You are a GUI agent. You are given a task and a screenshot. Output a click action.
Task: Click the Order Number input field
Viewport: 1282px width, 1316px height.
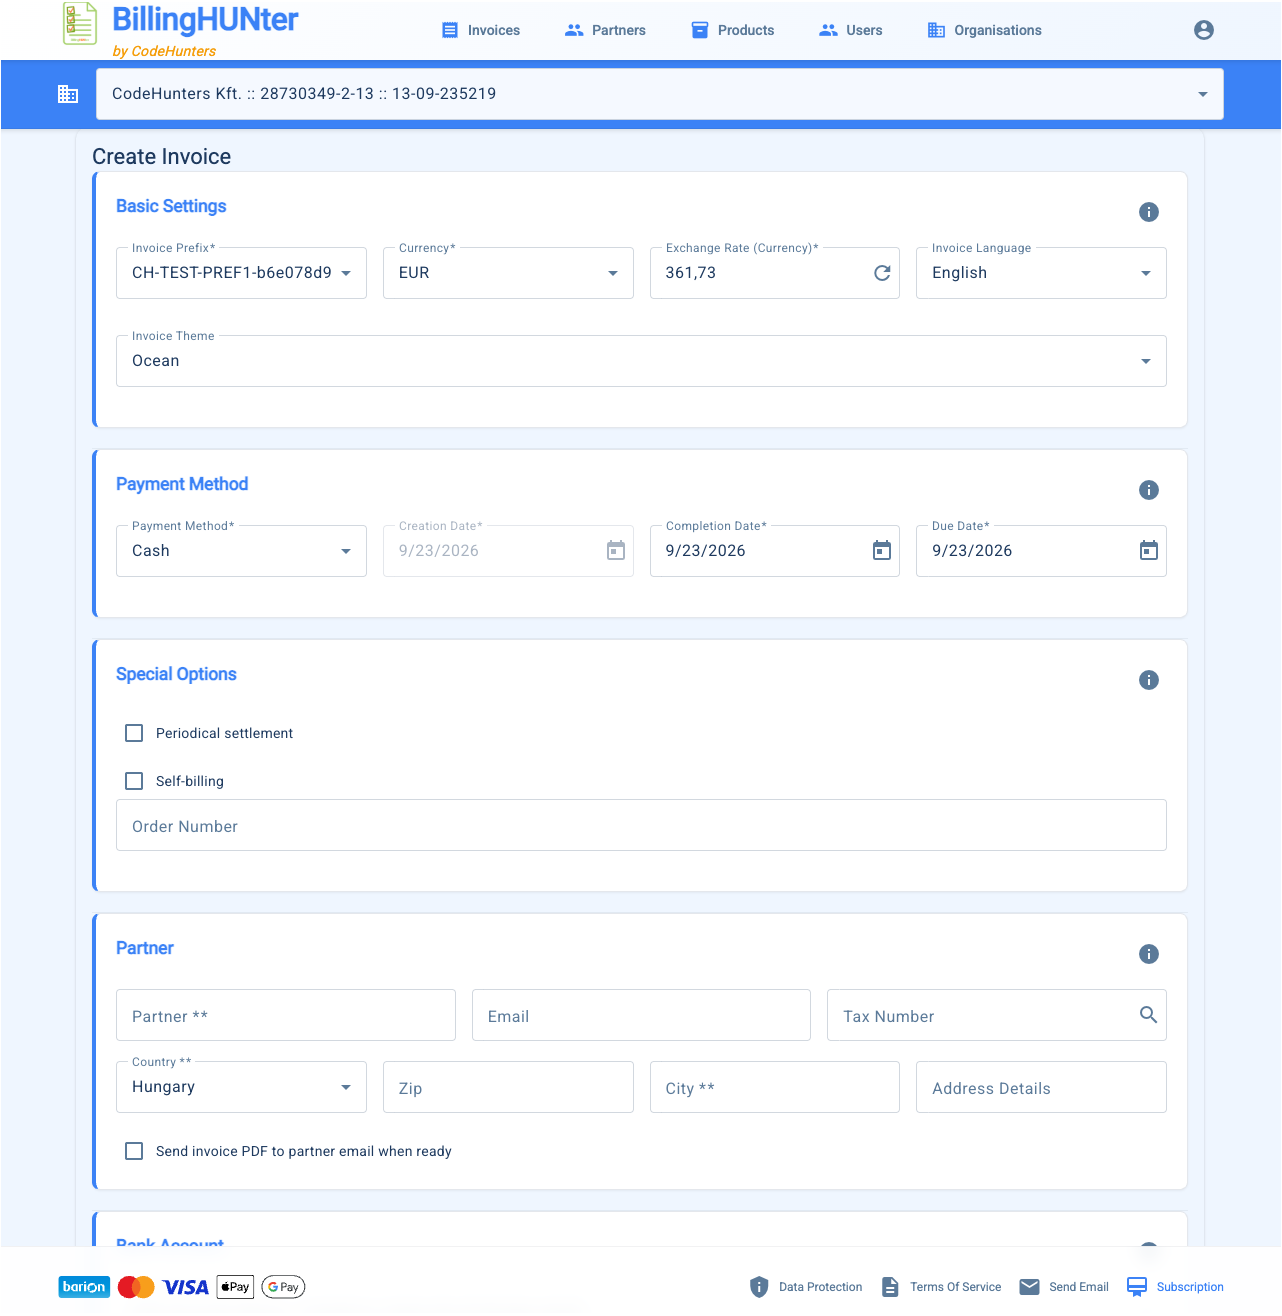[641, 825]
